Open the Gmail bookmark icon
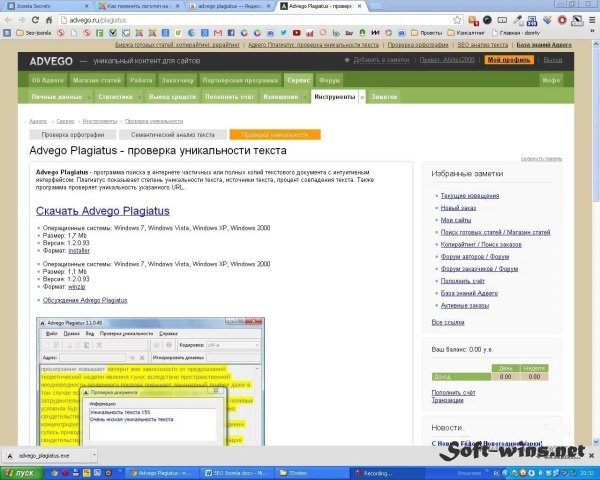 (218, 33)
